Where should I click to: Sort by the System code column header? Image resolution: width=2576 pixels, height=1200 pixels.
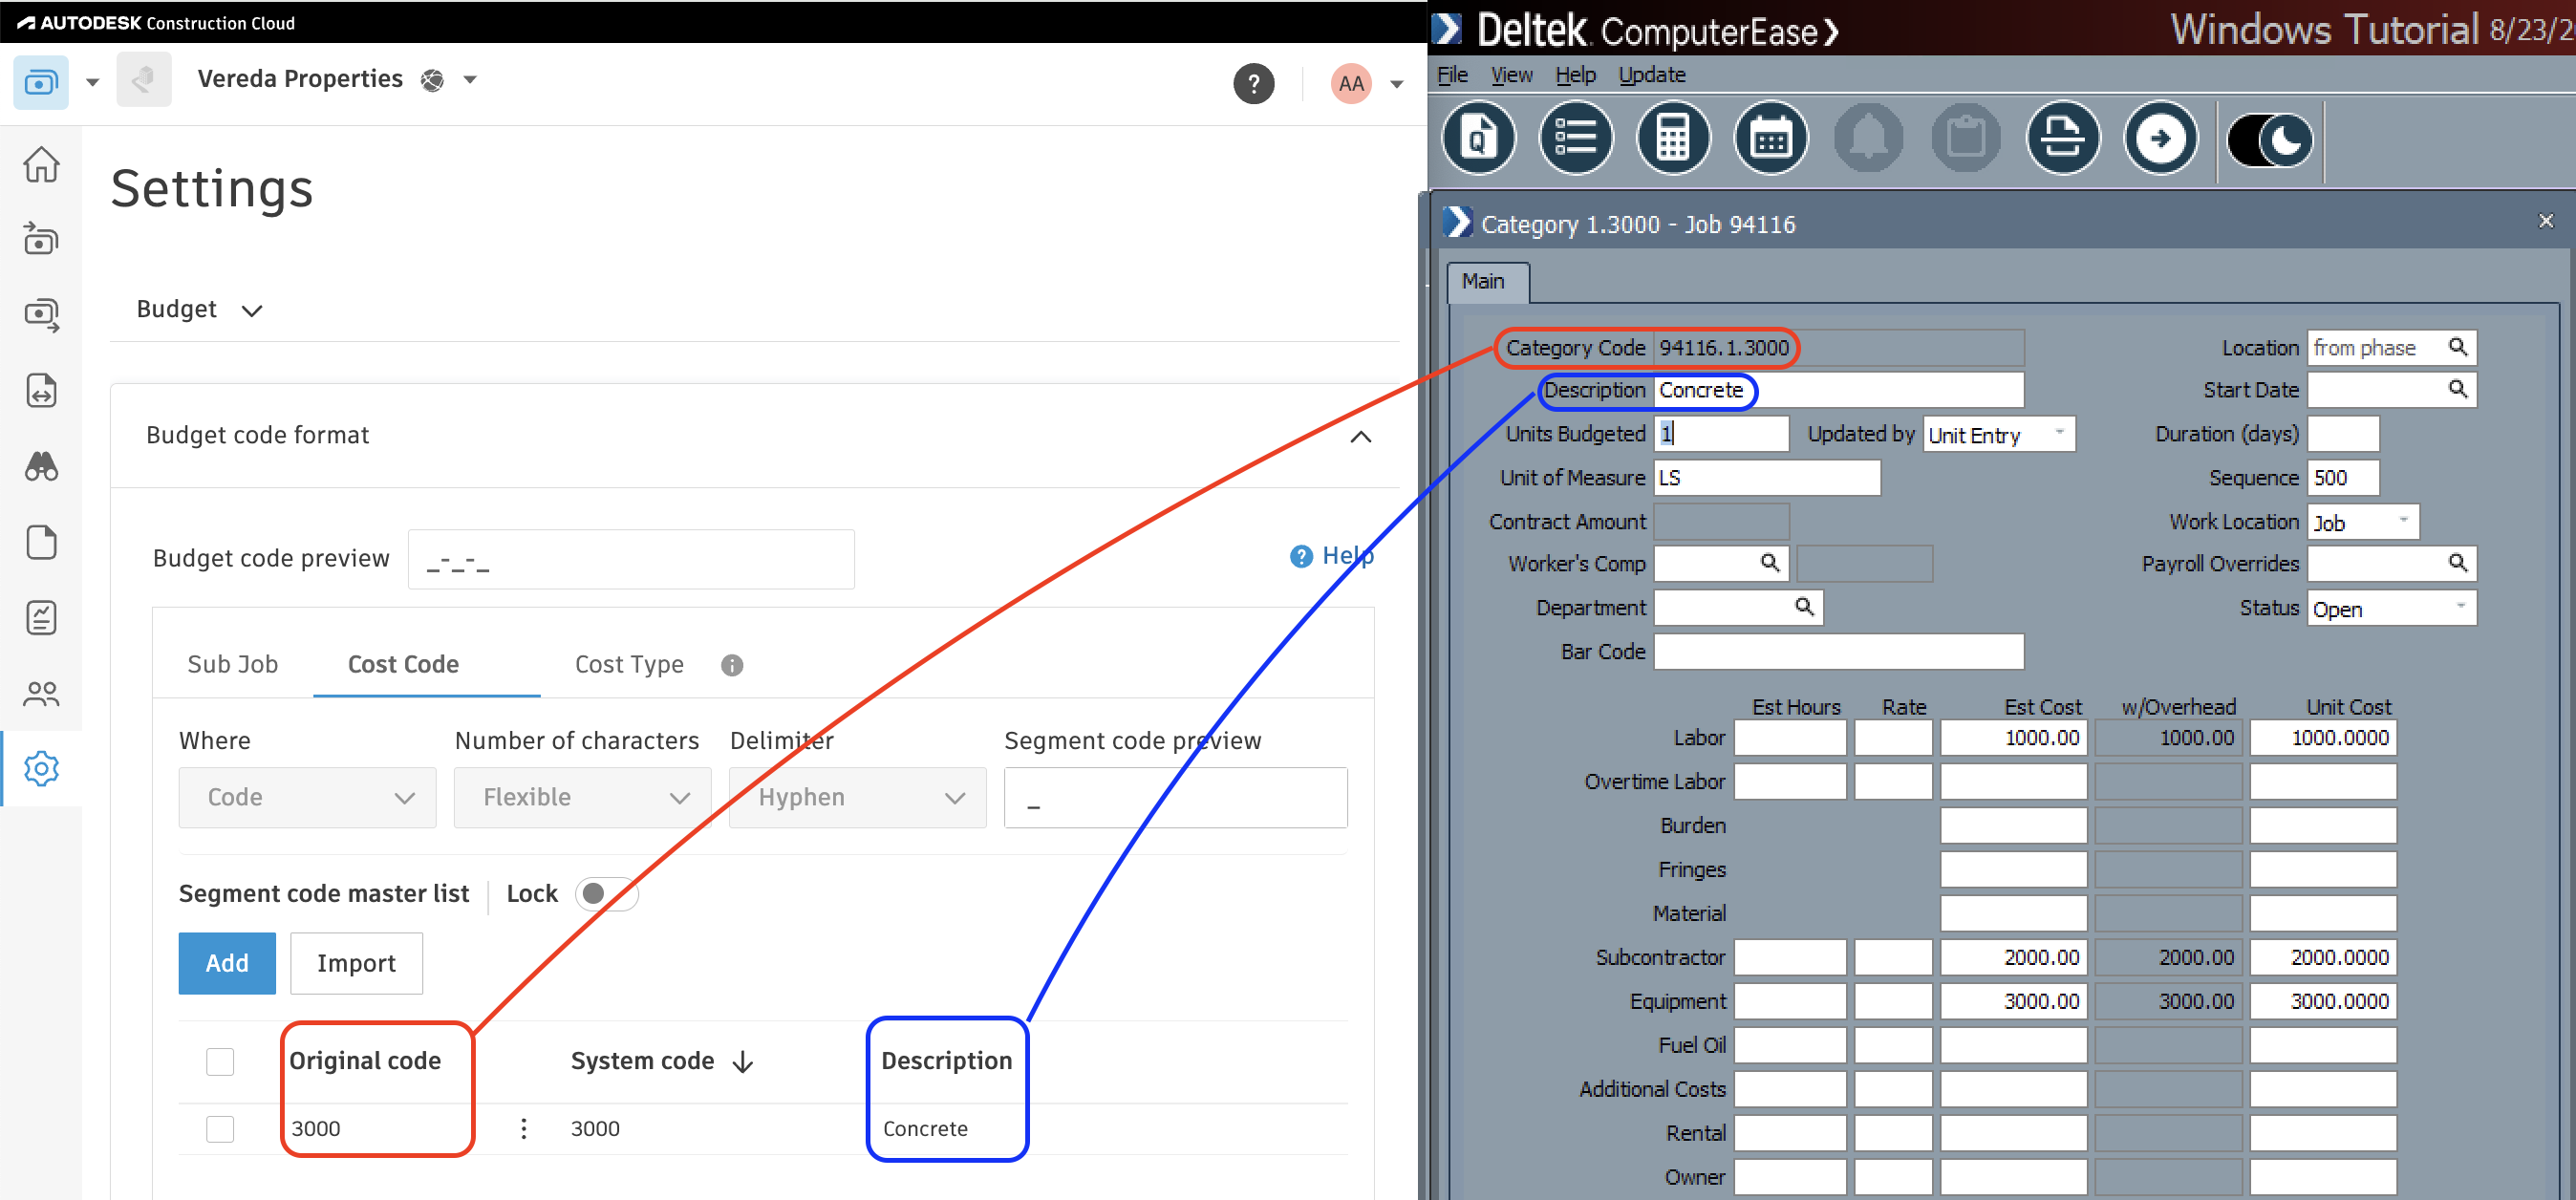coord(662,1061)
